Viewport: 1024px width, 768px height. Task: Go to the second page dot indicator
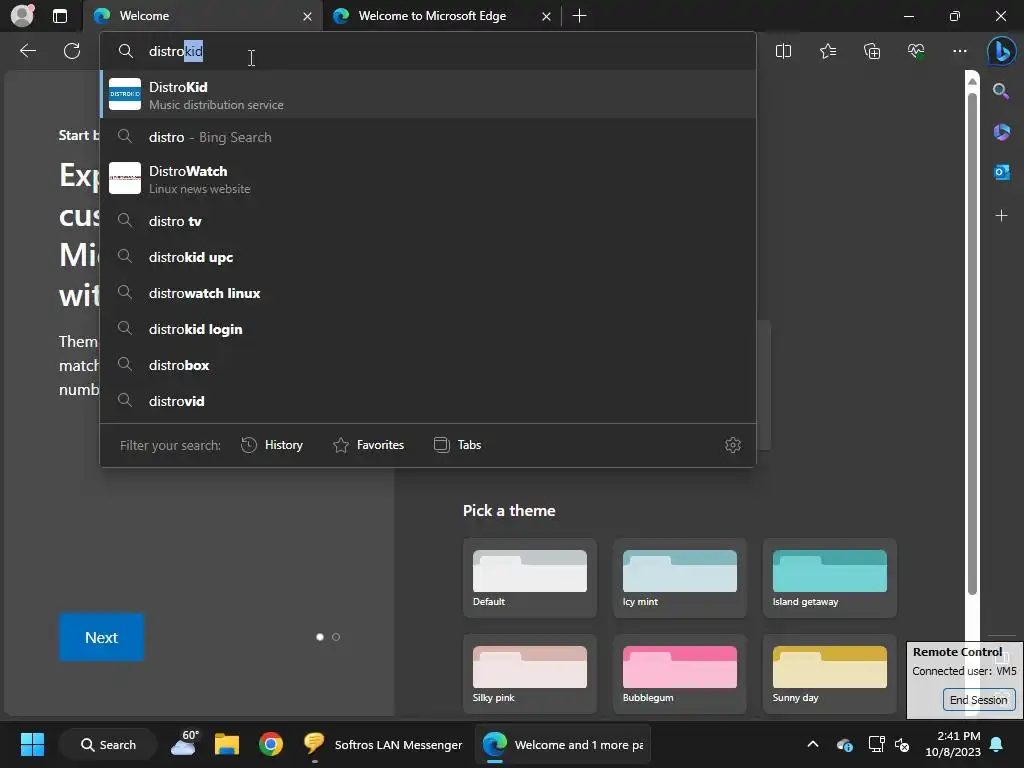[336, 637]
